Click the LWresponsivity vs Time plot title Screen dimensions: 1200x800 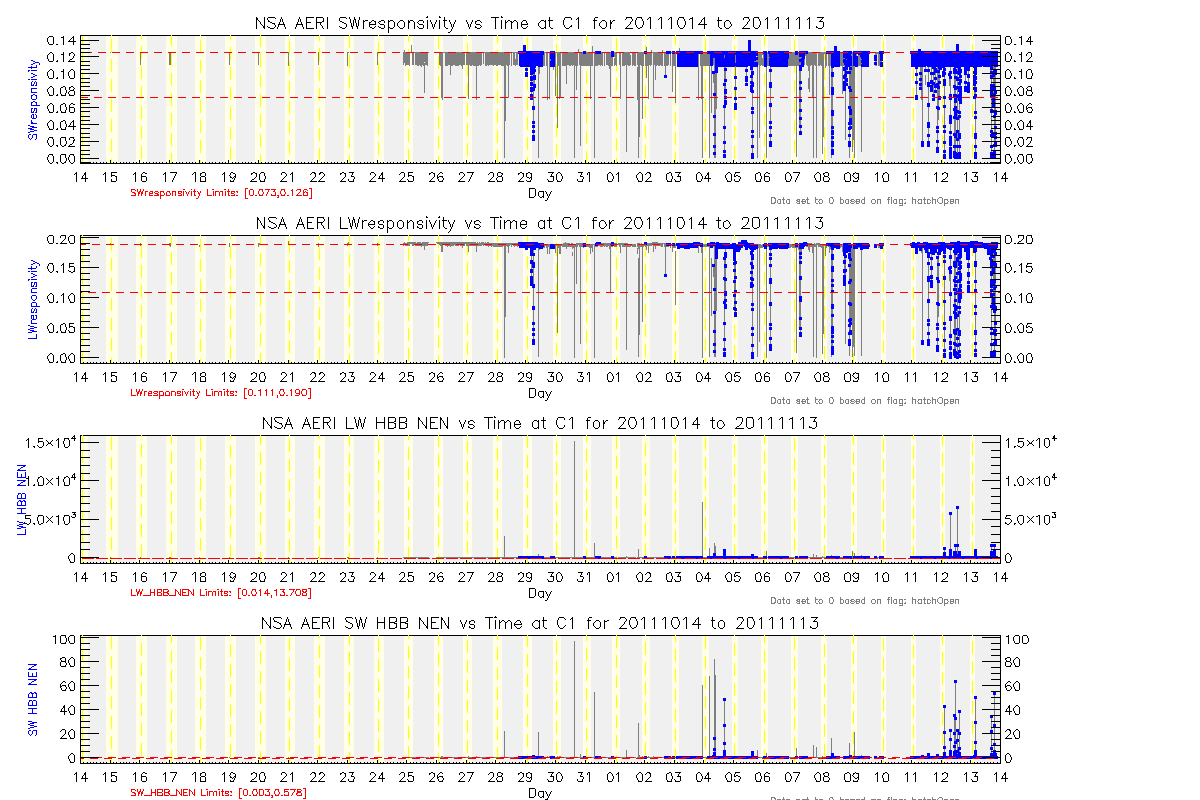[539, 223]
